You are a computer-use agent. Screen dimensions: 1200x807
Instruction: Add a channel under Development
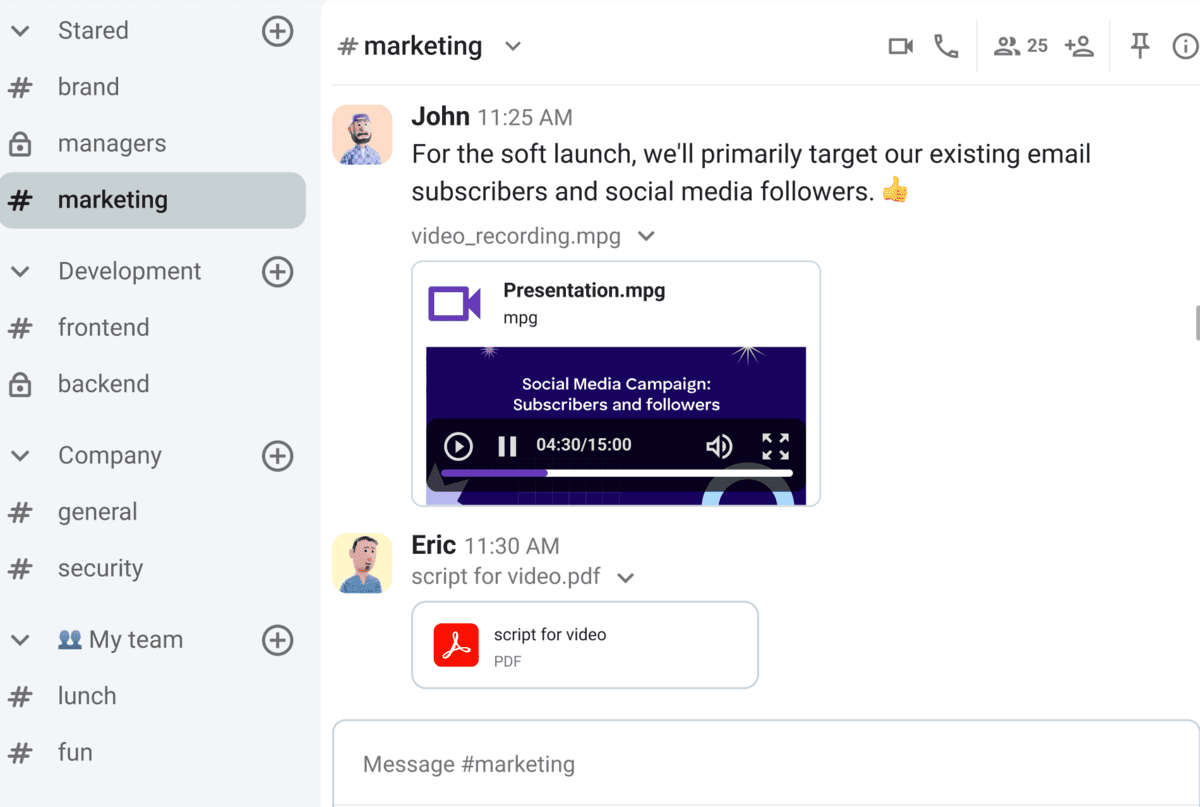[277, 271]
